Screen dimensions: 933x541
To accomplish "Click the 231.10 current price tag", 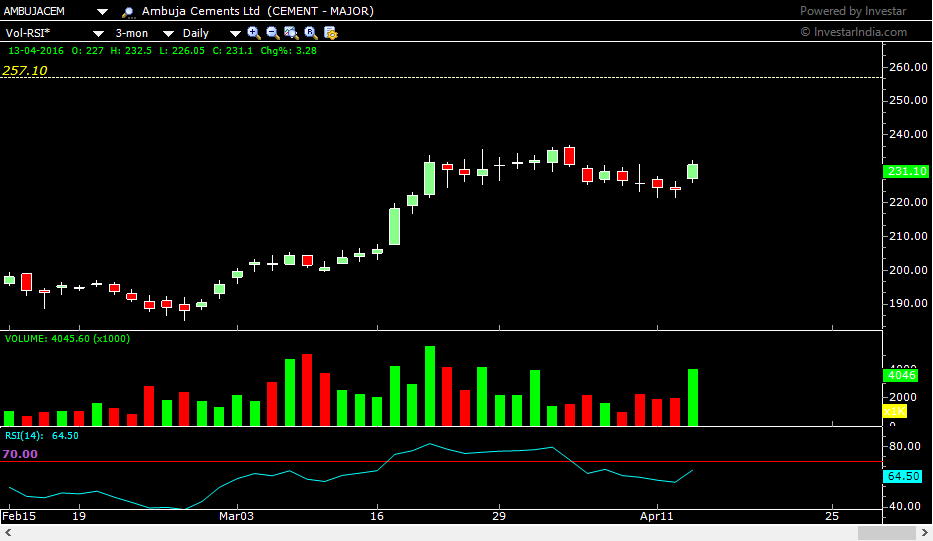I will pyautogui.click(x=906, y=171).
